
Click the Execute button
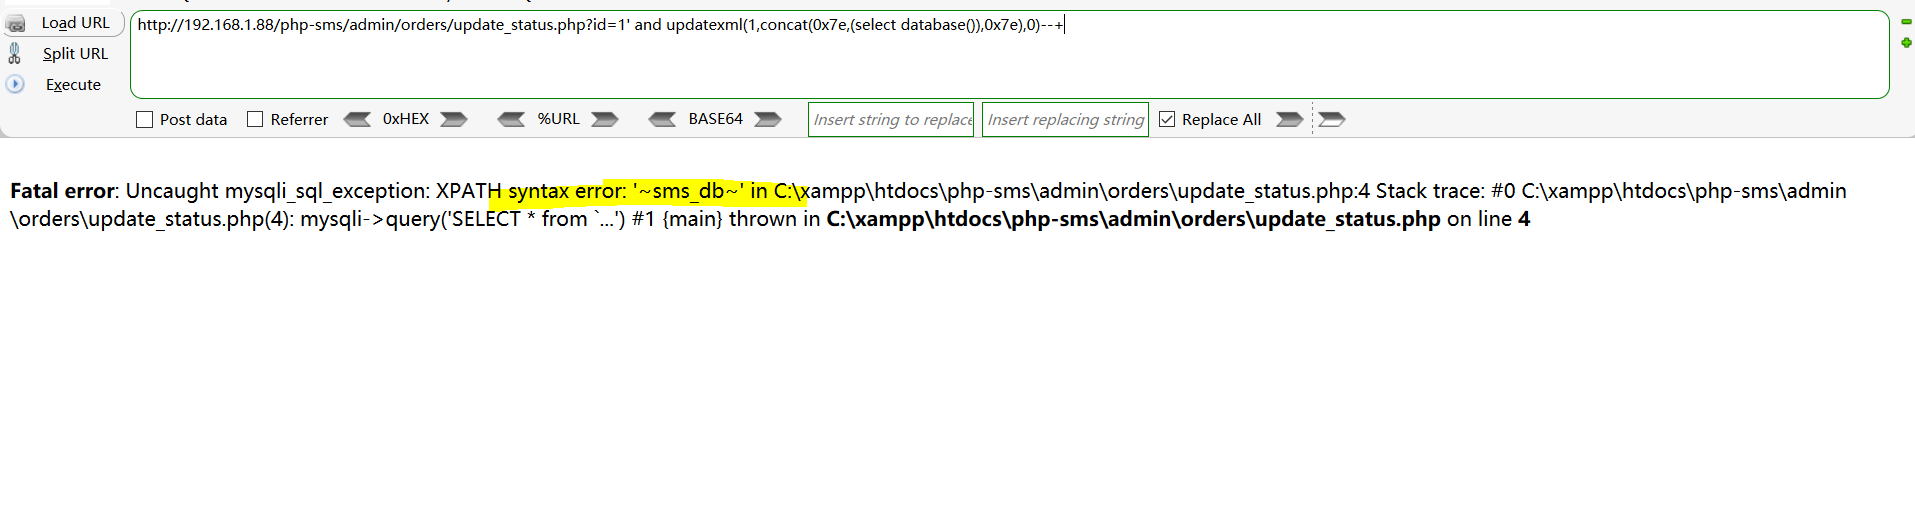(73, 85)
